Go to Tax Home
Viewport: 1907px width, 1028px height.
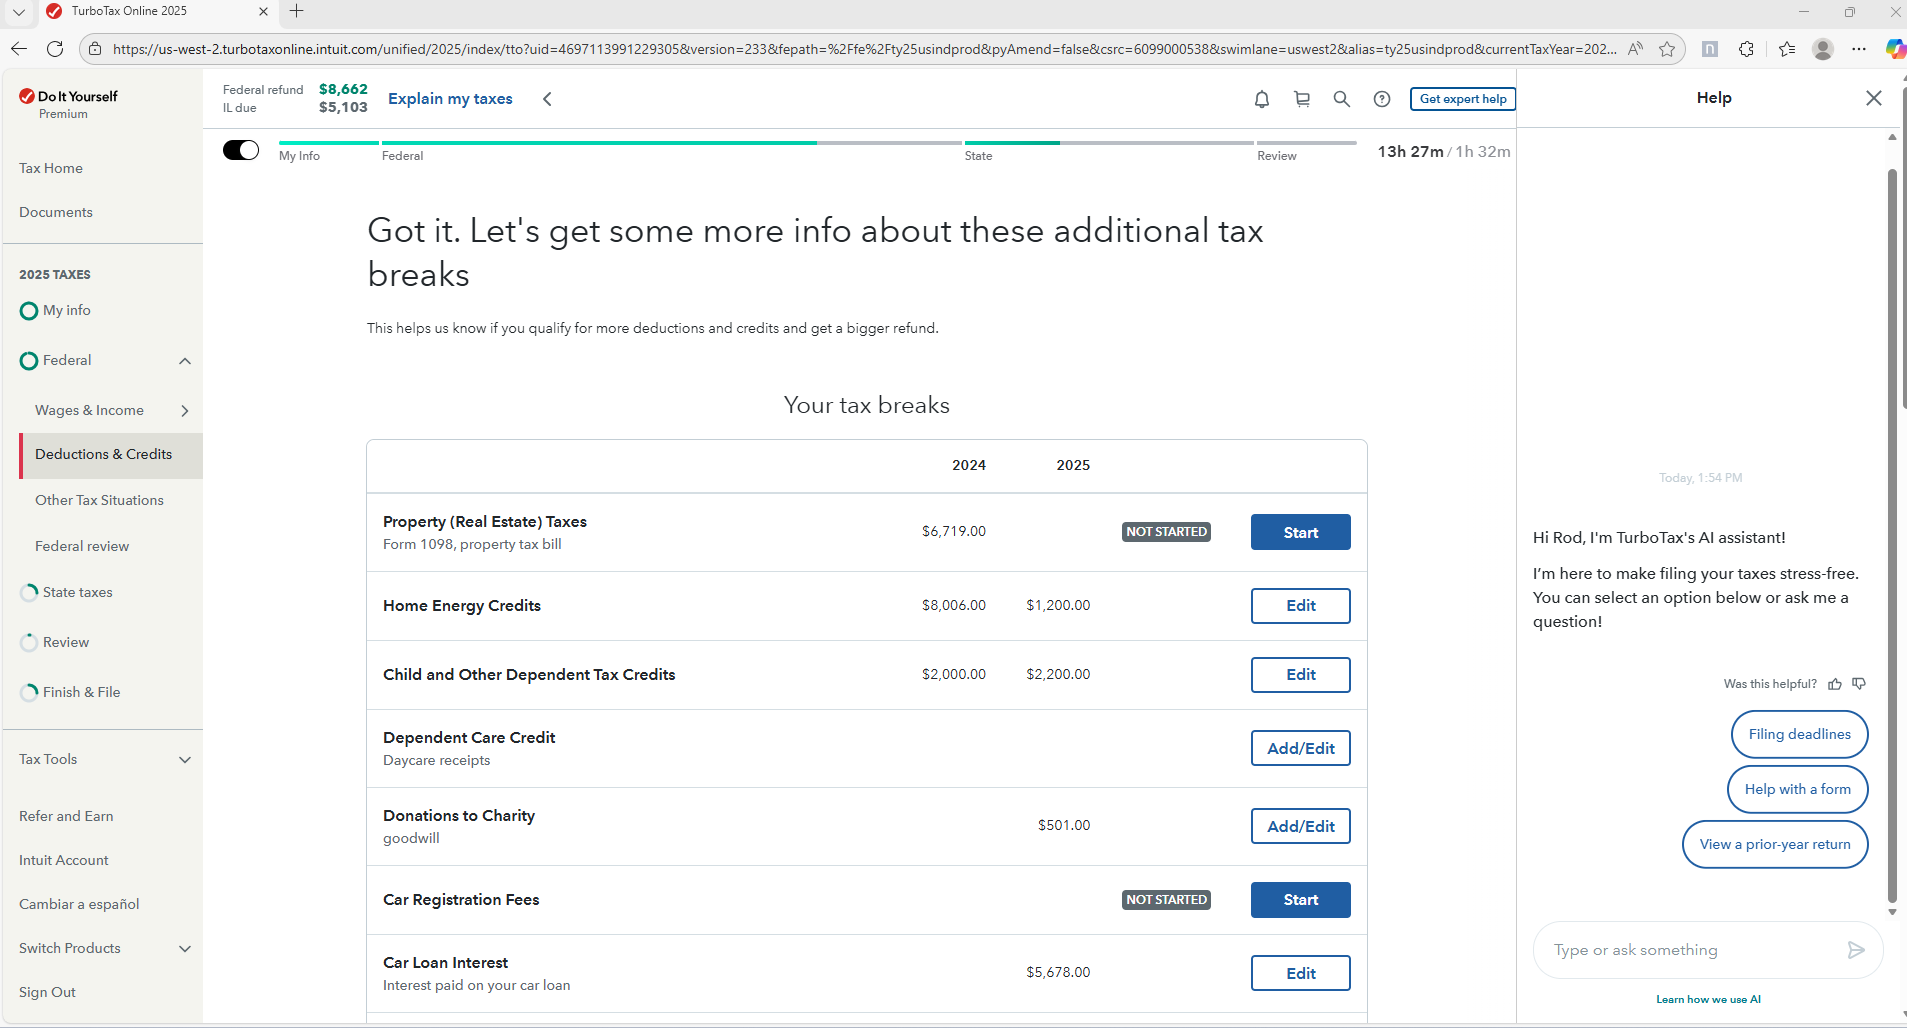(51, 168)
